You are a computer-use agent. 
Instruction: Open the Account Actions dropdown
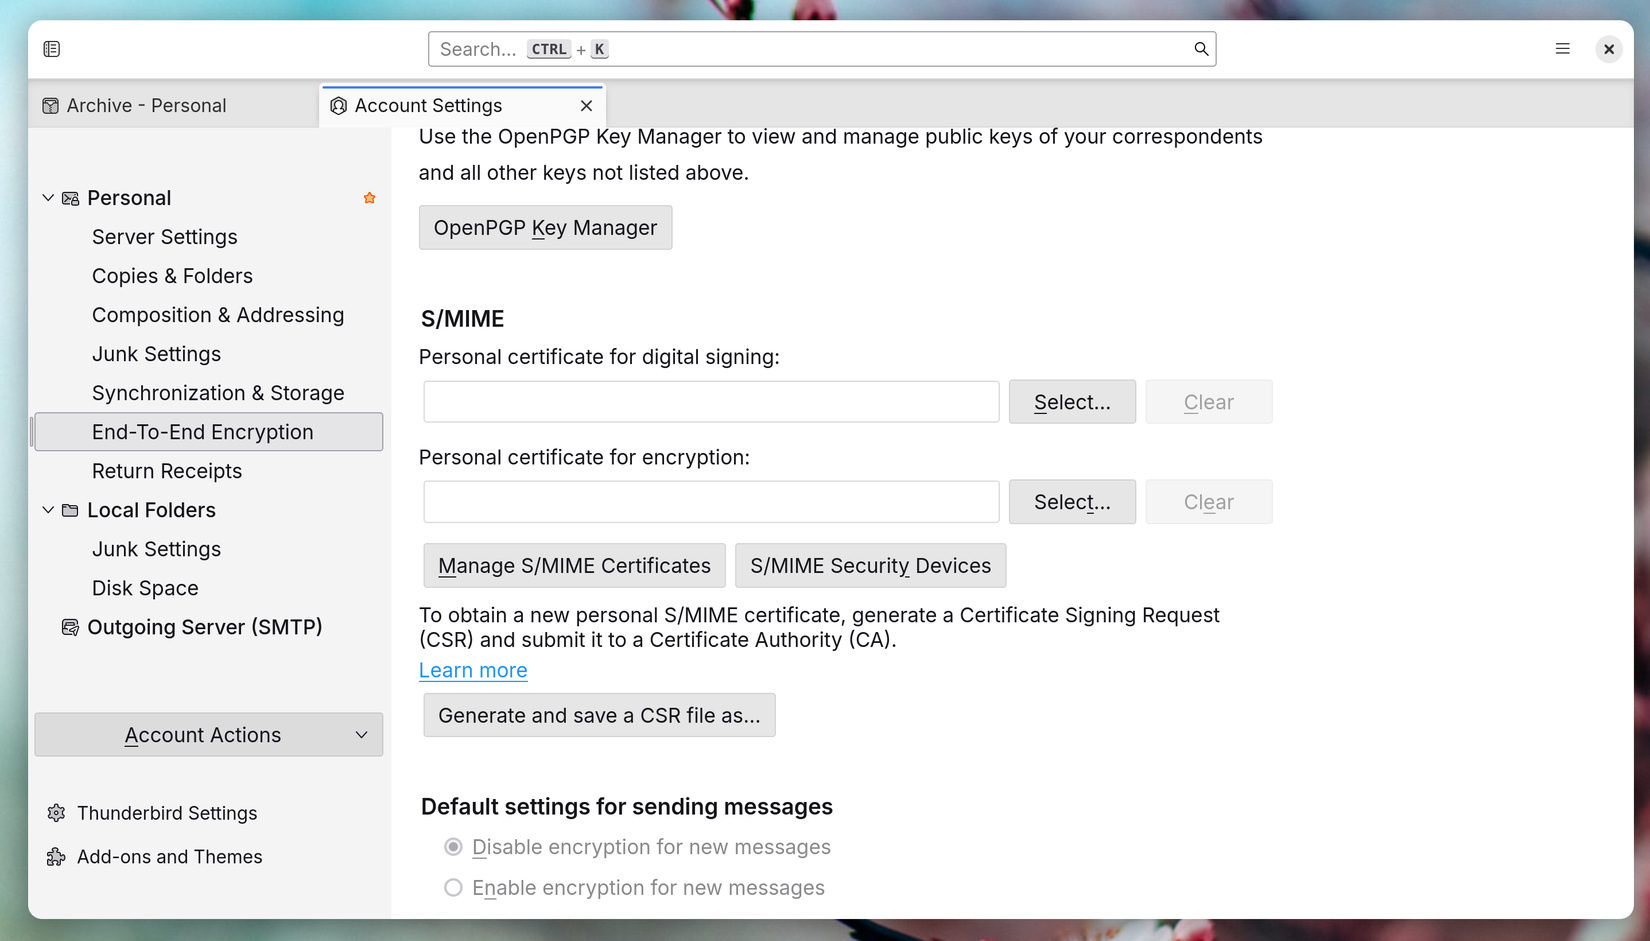(x=209, y=735)
